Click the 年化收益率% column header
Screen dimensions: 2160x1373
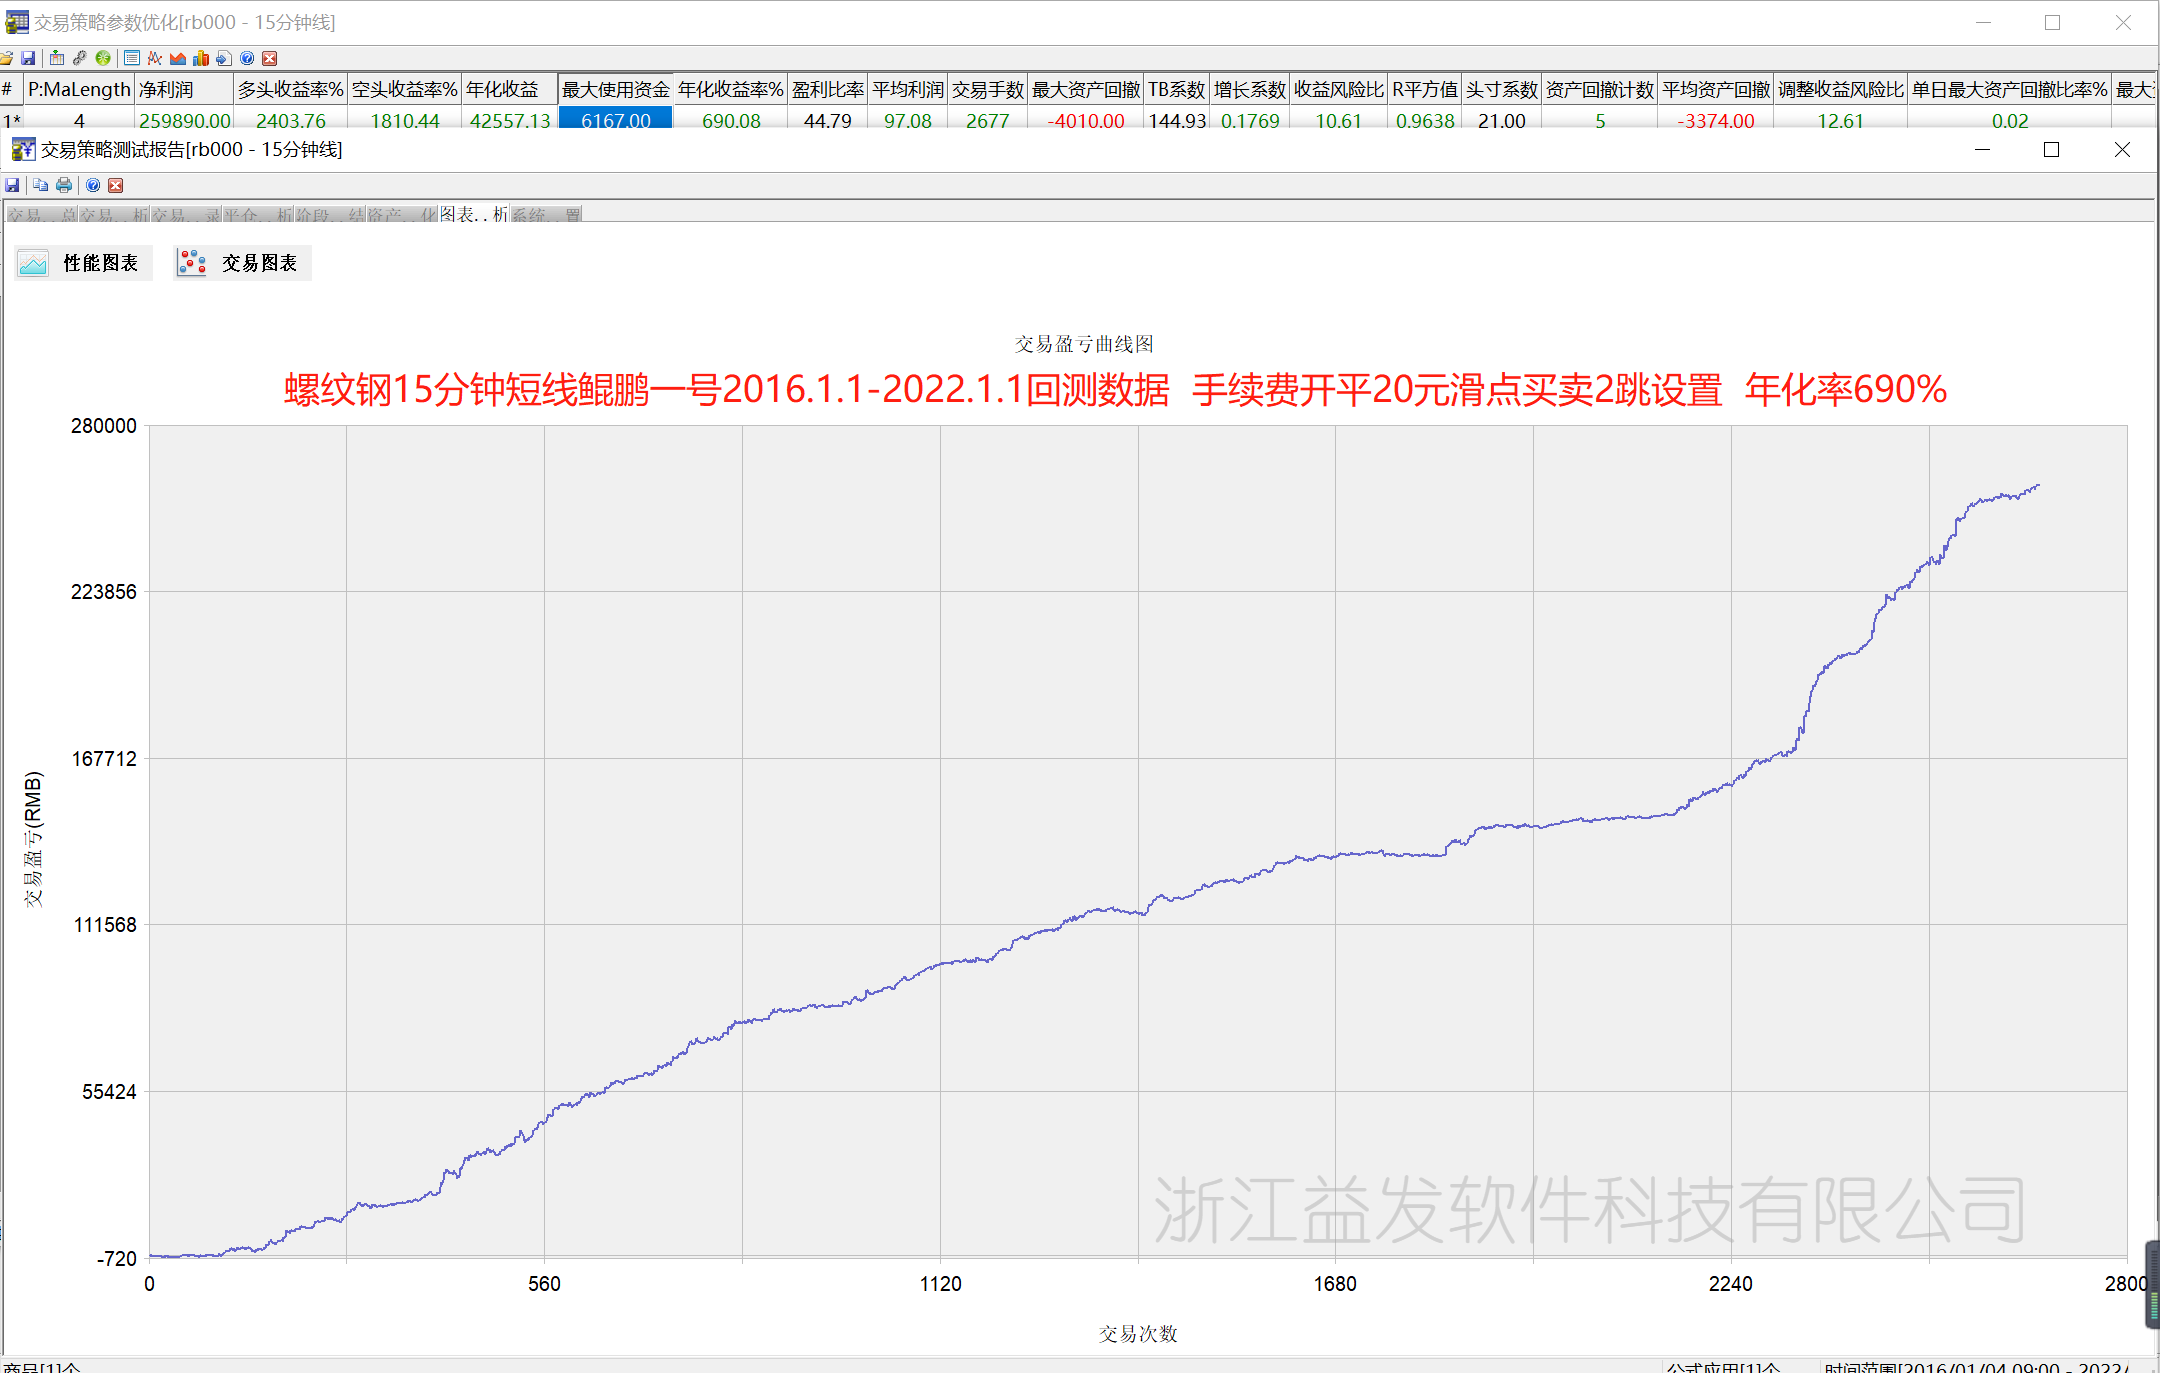pos(730,90)
